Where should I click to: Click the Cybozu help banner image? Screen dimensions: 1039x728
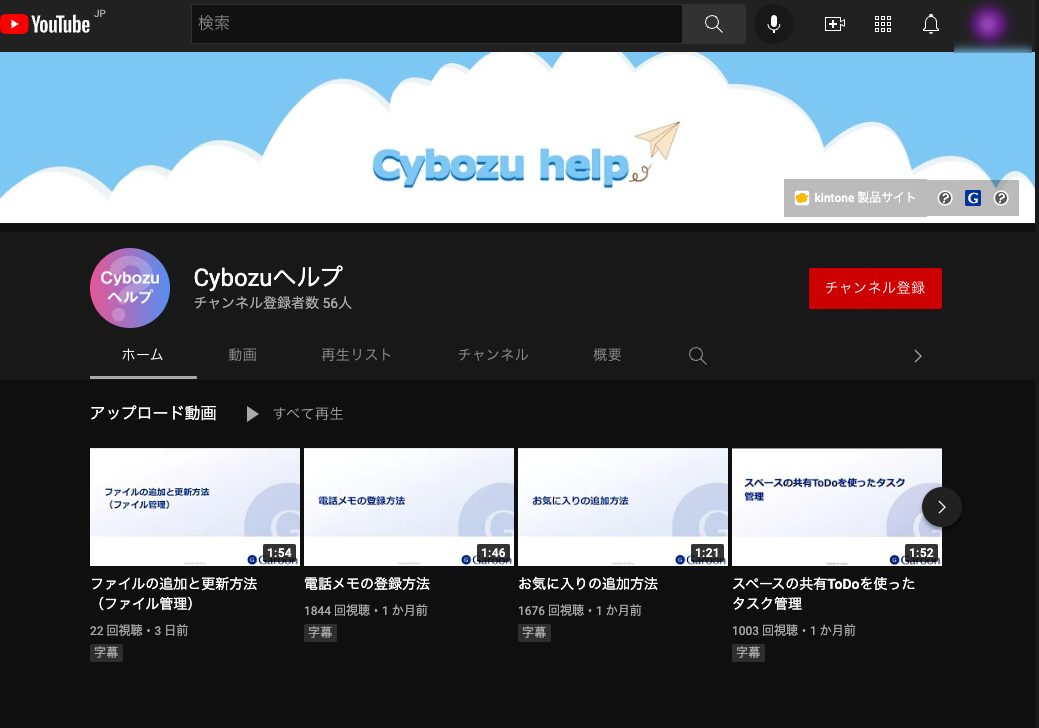point(517,138)
